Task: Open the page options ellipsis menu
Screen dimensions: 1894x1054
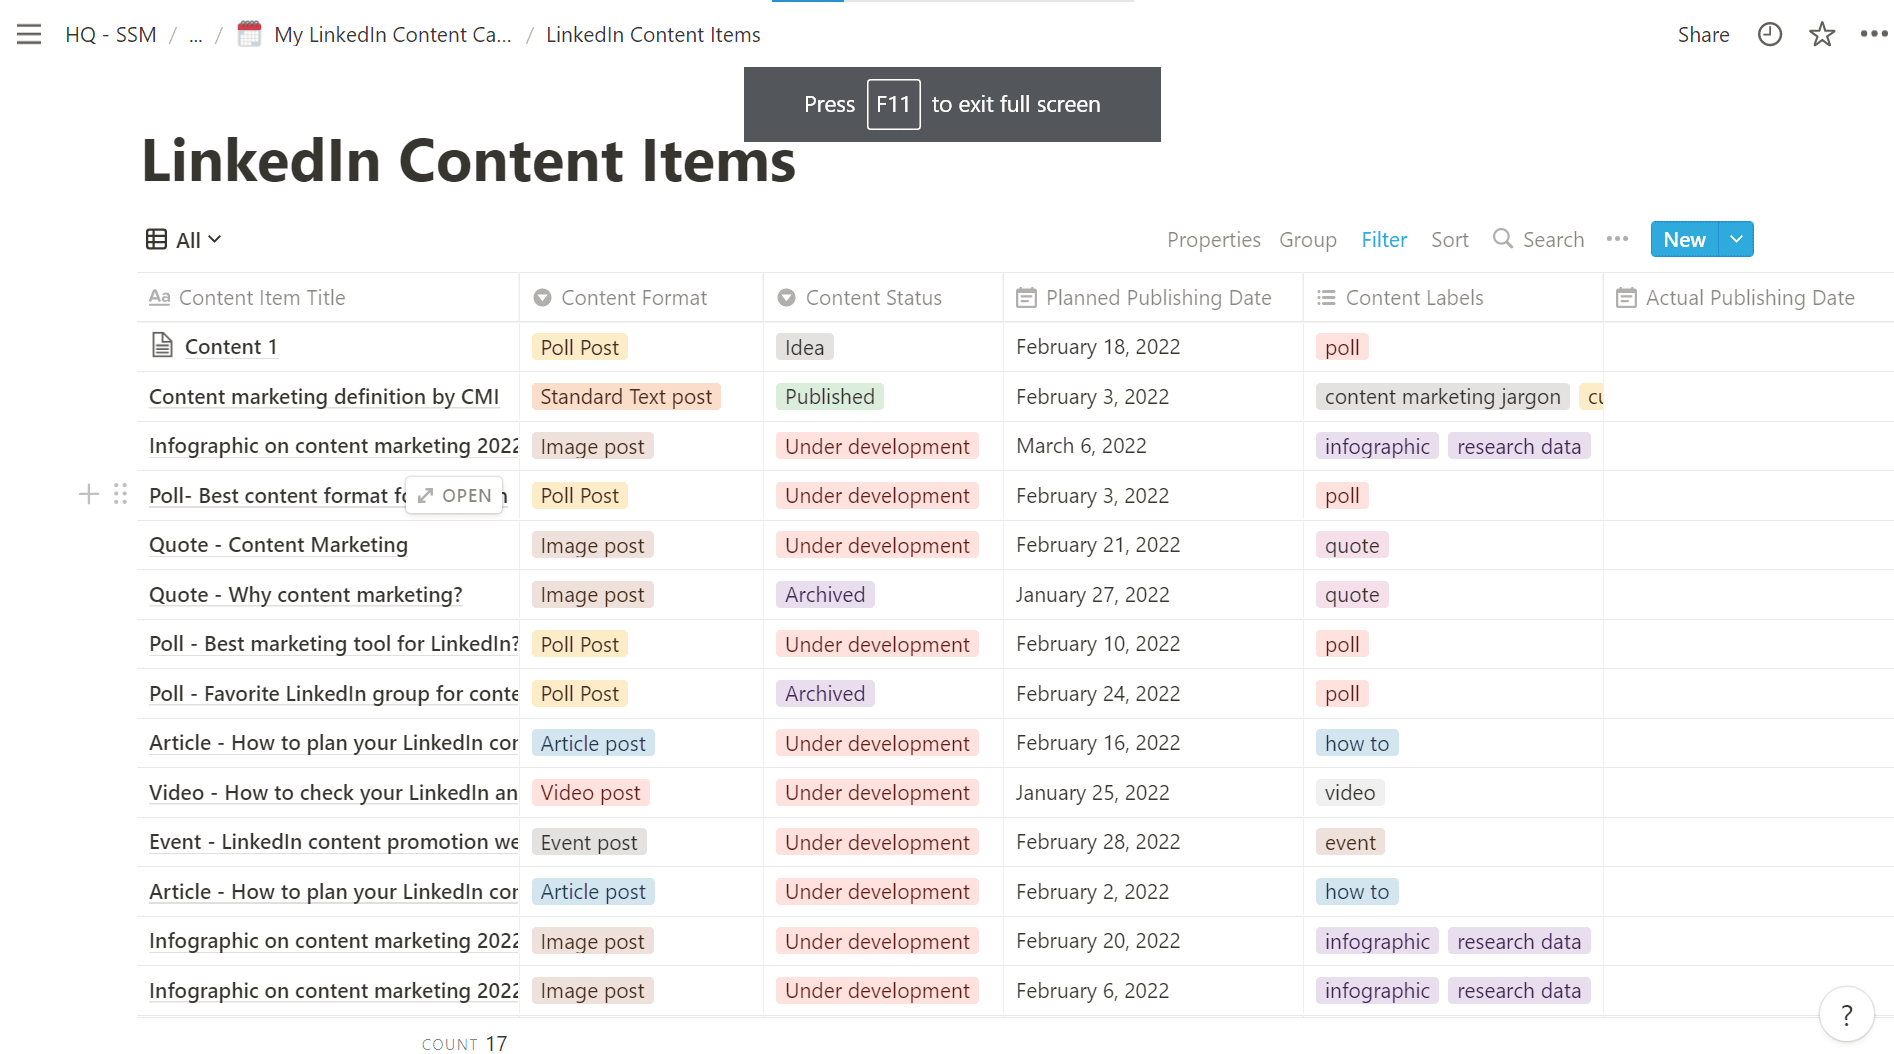Action: point(1874,33)
